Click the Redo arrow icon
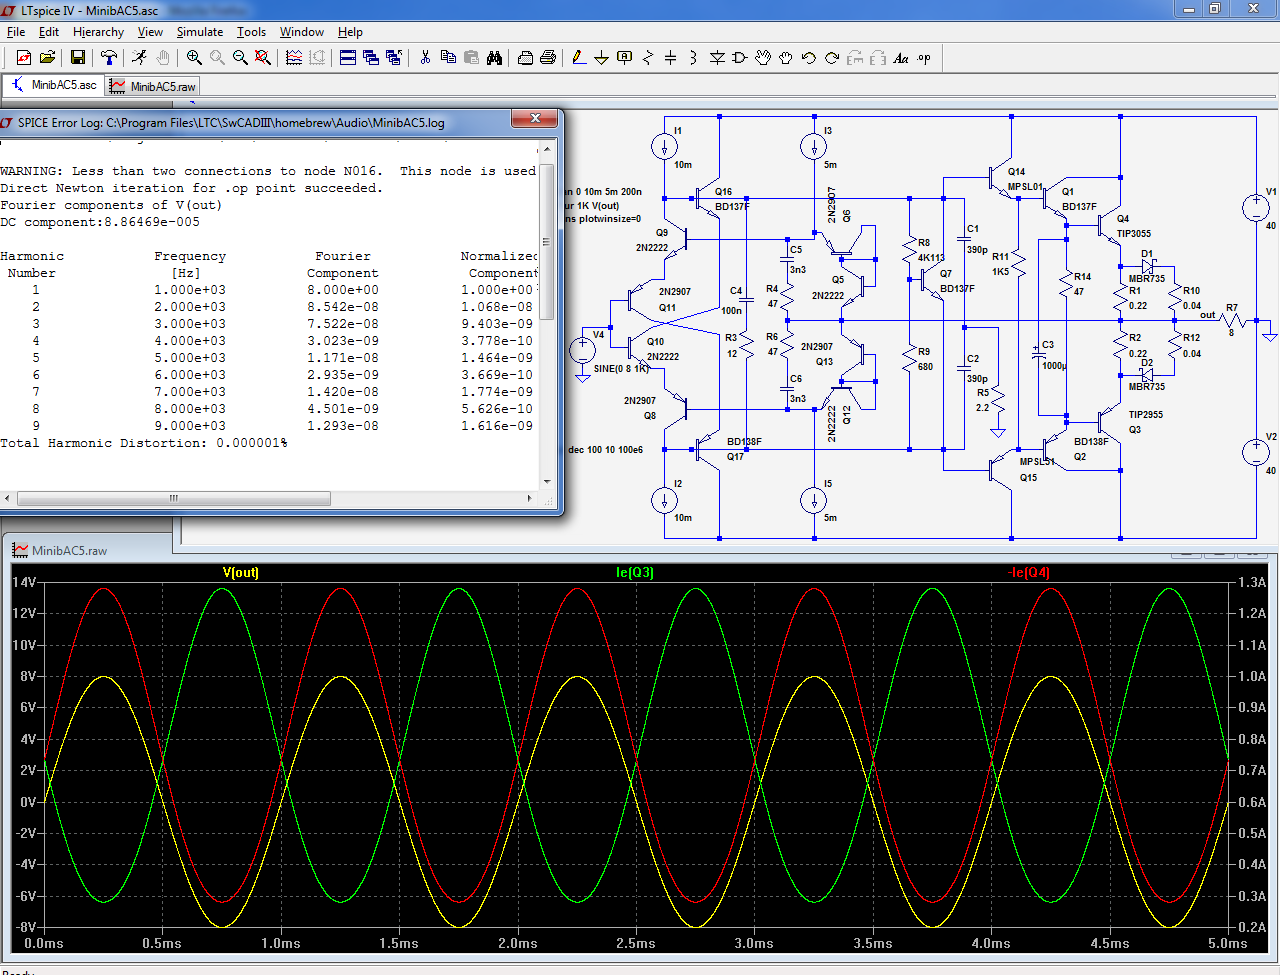 [x=832, y=58]
